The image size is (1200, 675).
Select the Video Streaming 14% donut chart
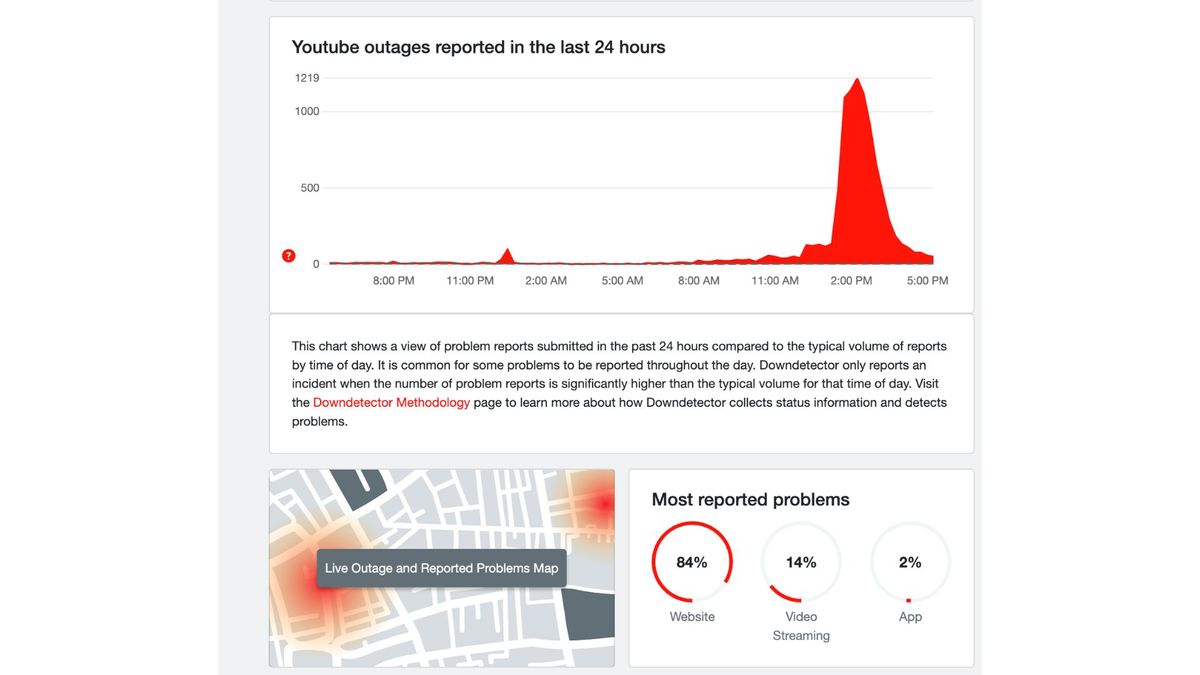coord(801,562)
